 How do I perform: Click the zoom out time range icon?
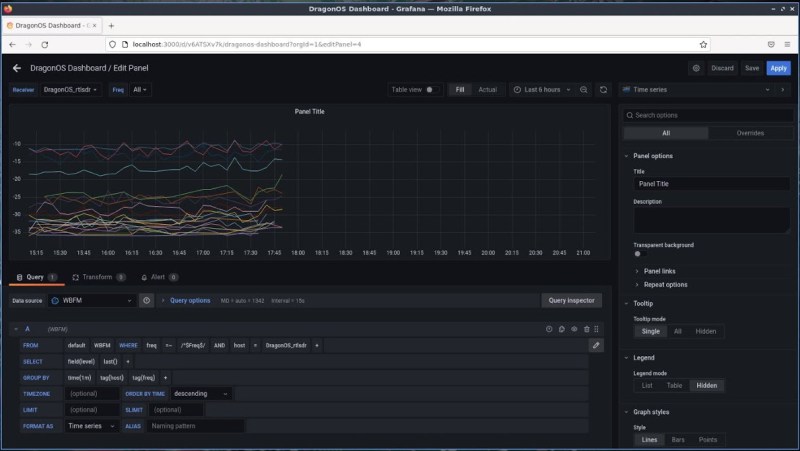(x=584, y=89)
